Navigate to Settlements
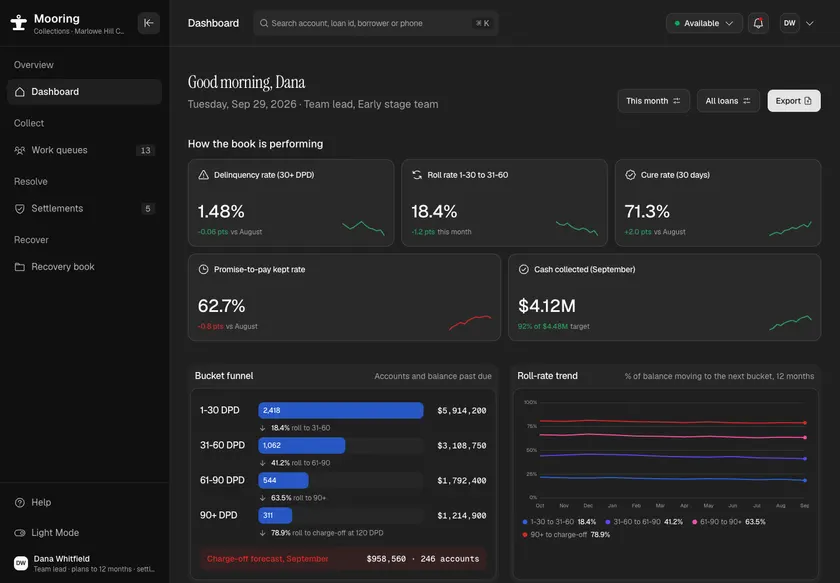The image size is (840, 583). (x=85, y=208)
